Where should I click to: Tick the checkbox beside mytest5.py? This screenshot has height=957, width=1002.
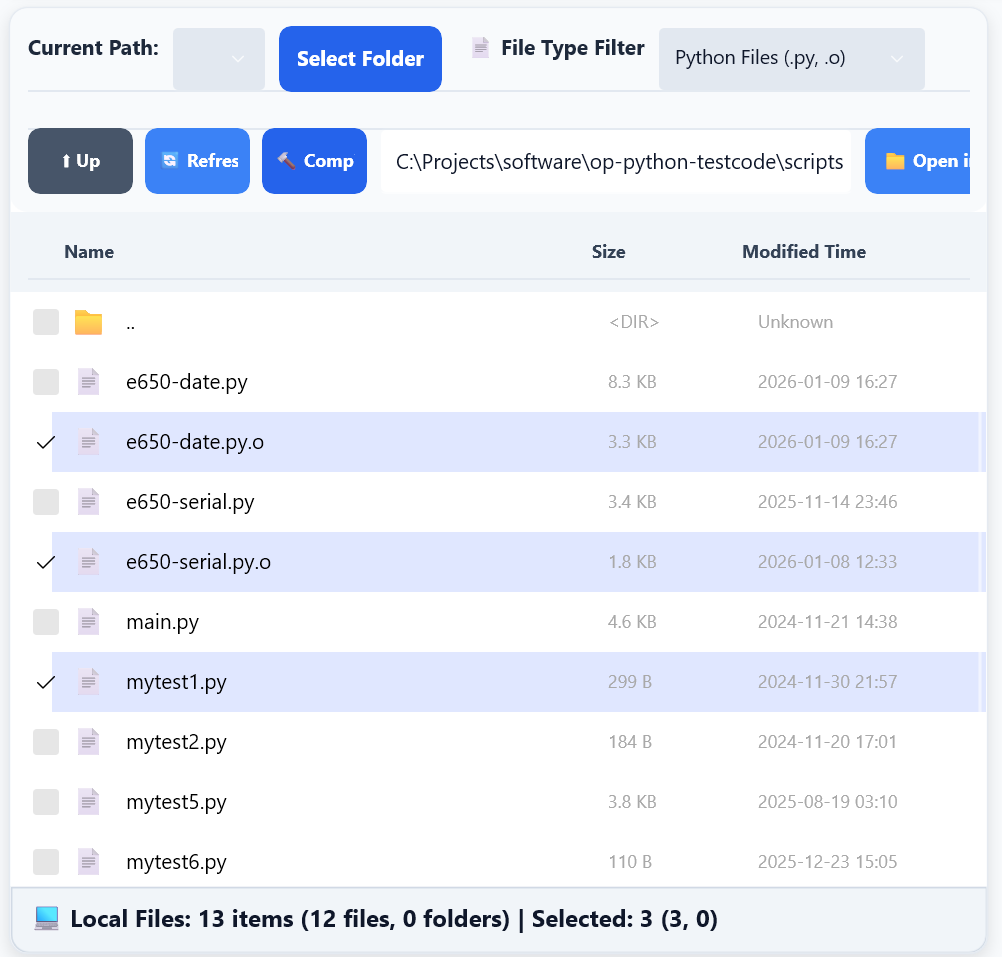pyautogui.click(x=45, y=801)
